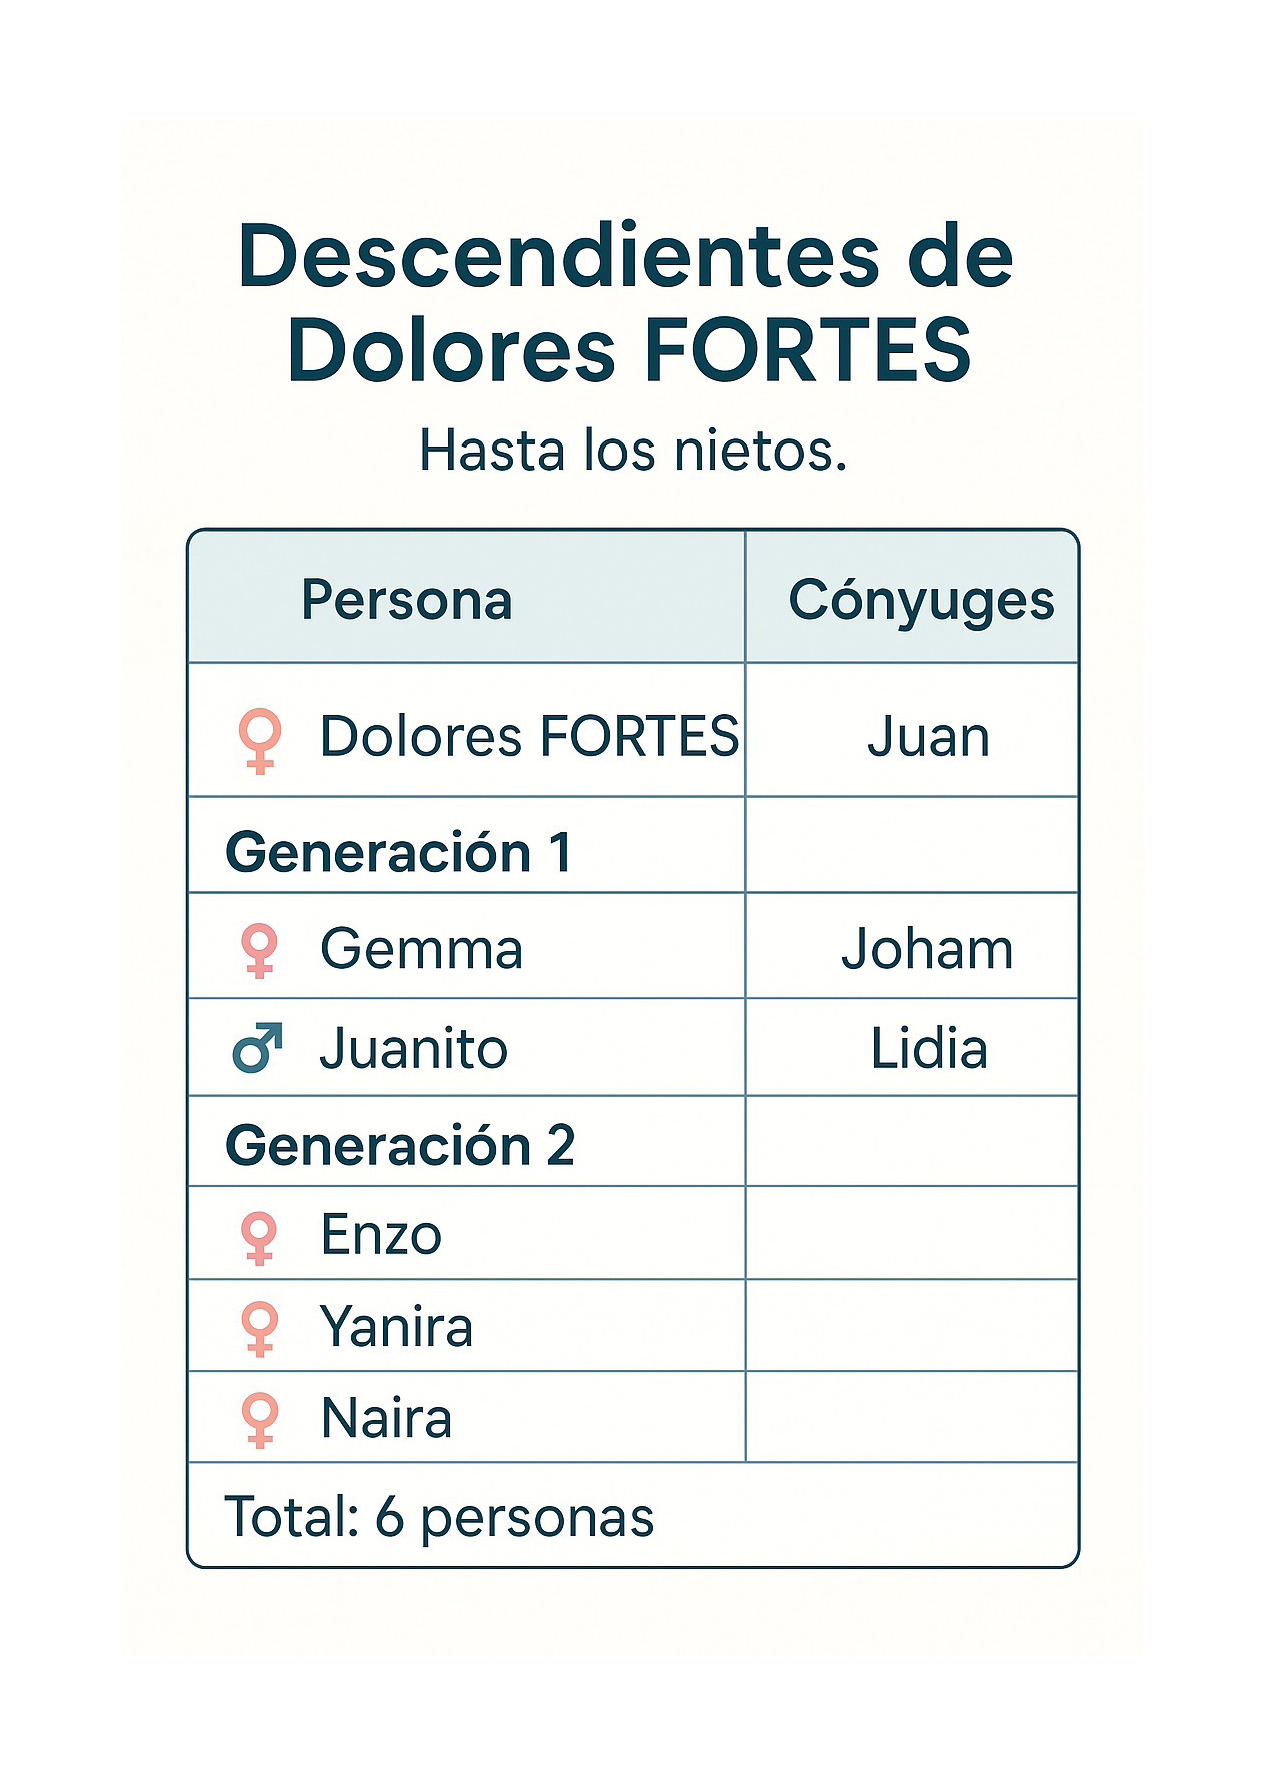The height and width of the screenshot is (1790, 1265).
Task: Select the Dolores FORTES name in table
Action: [529, 737]
